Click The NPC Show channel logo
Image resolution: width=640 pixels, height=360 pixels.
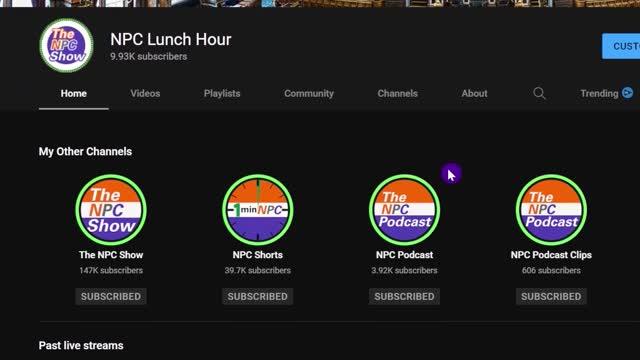point(111,210)
